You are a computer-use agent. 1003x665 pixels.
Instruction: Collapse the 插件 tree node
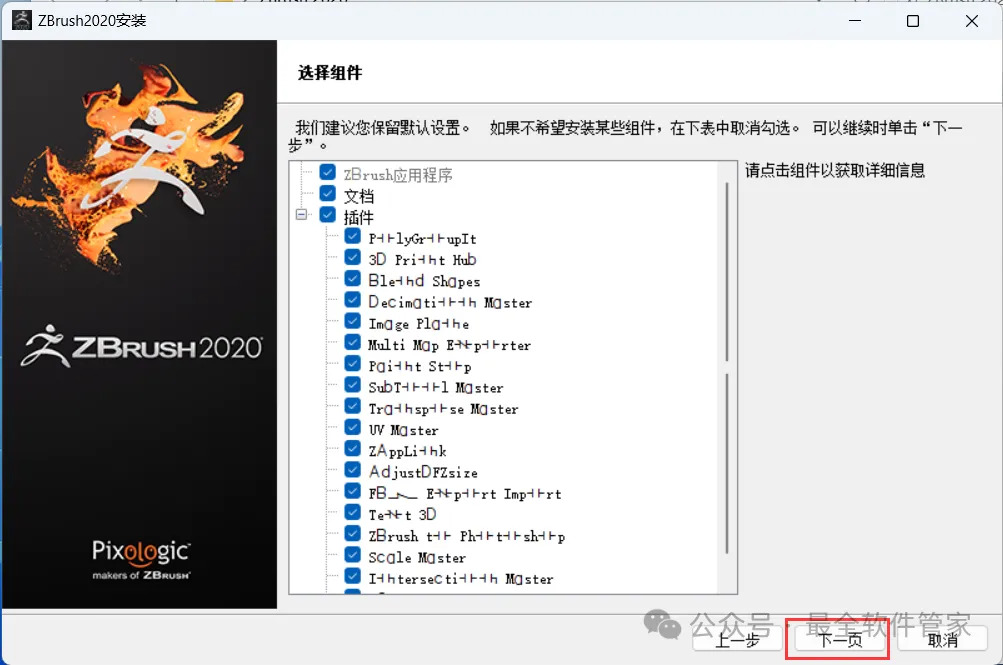pyautogui.click(x=301, y=214)
